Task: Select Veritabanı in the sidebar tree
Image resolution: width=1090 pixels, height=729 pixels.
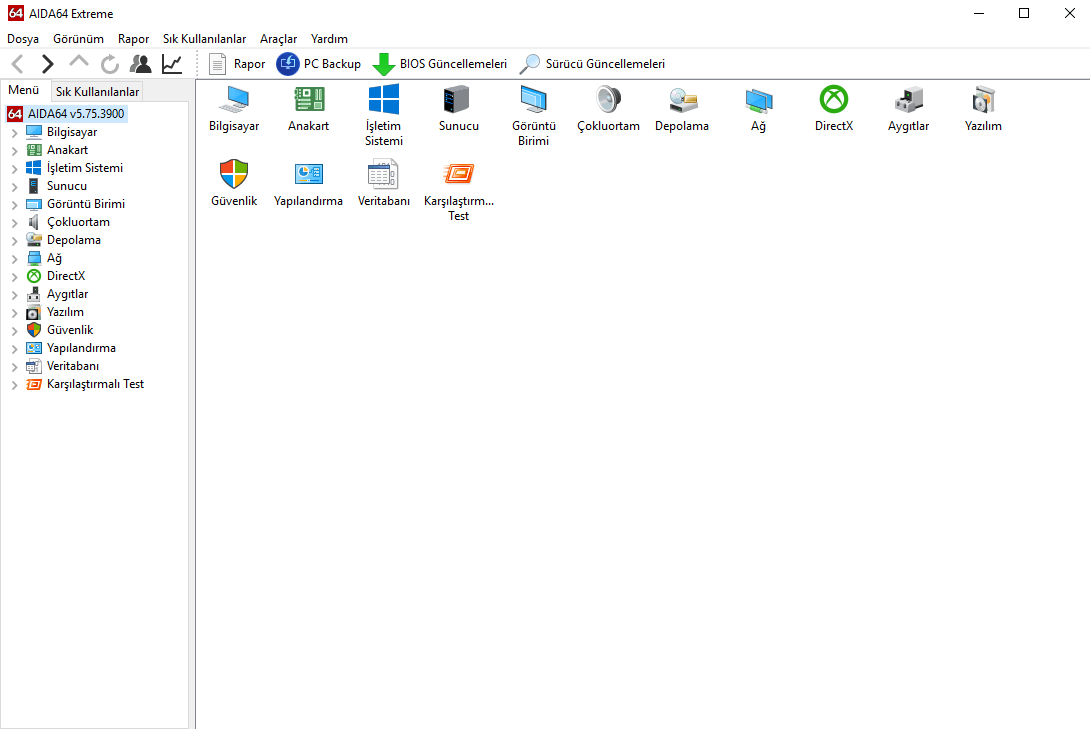Action: coord(73,366)
